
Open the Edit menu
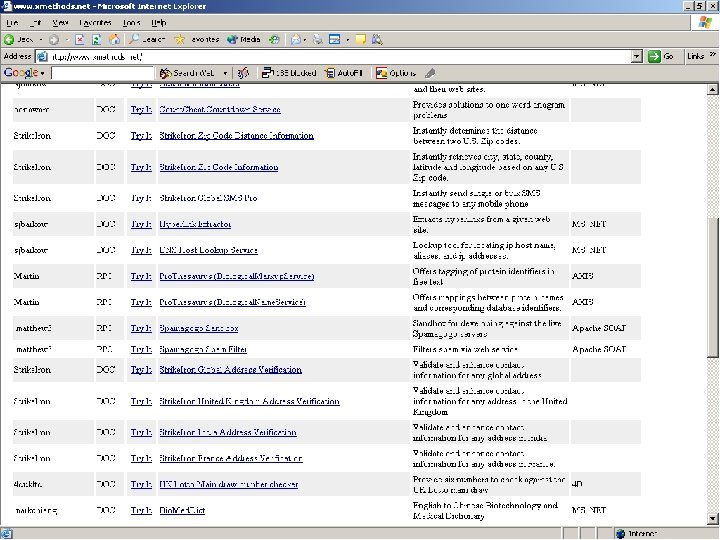pos(35,22)
